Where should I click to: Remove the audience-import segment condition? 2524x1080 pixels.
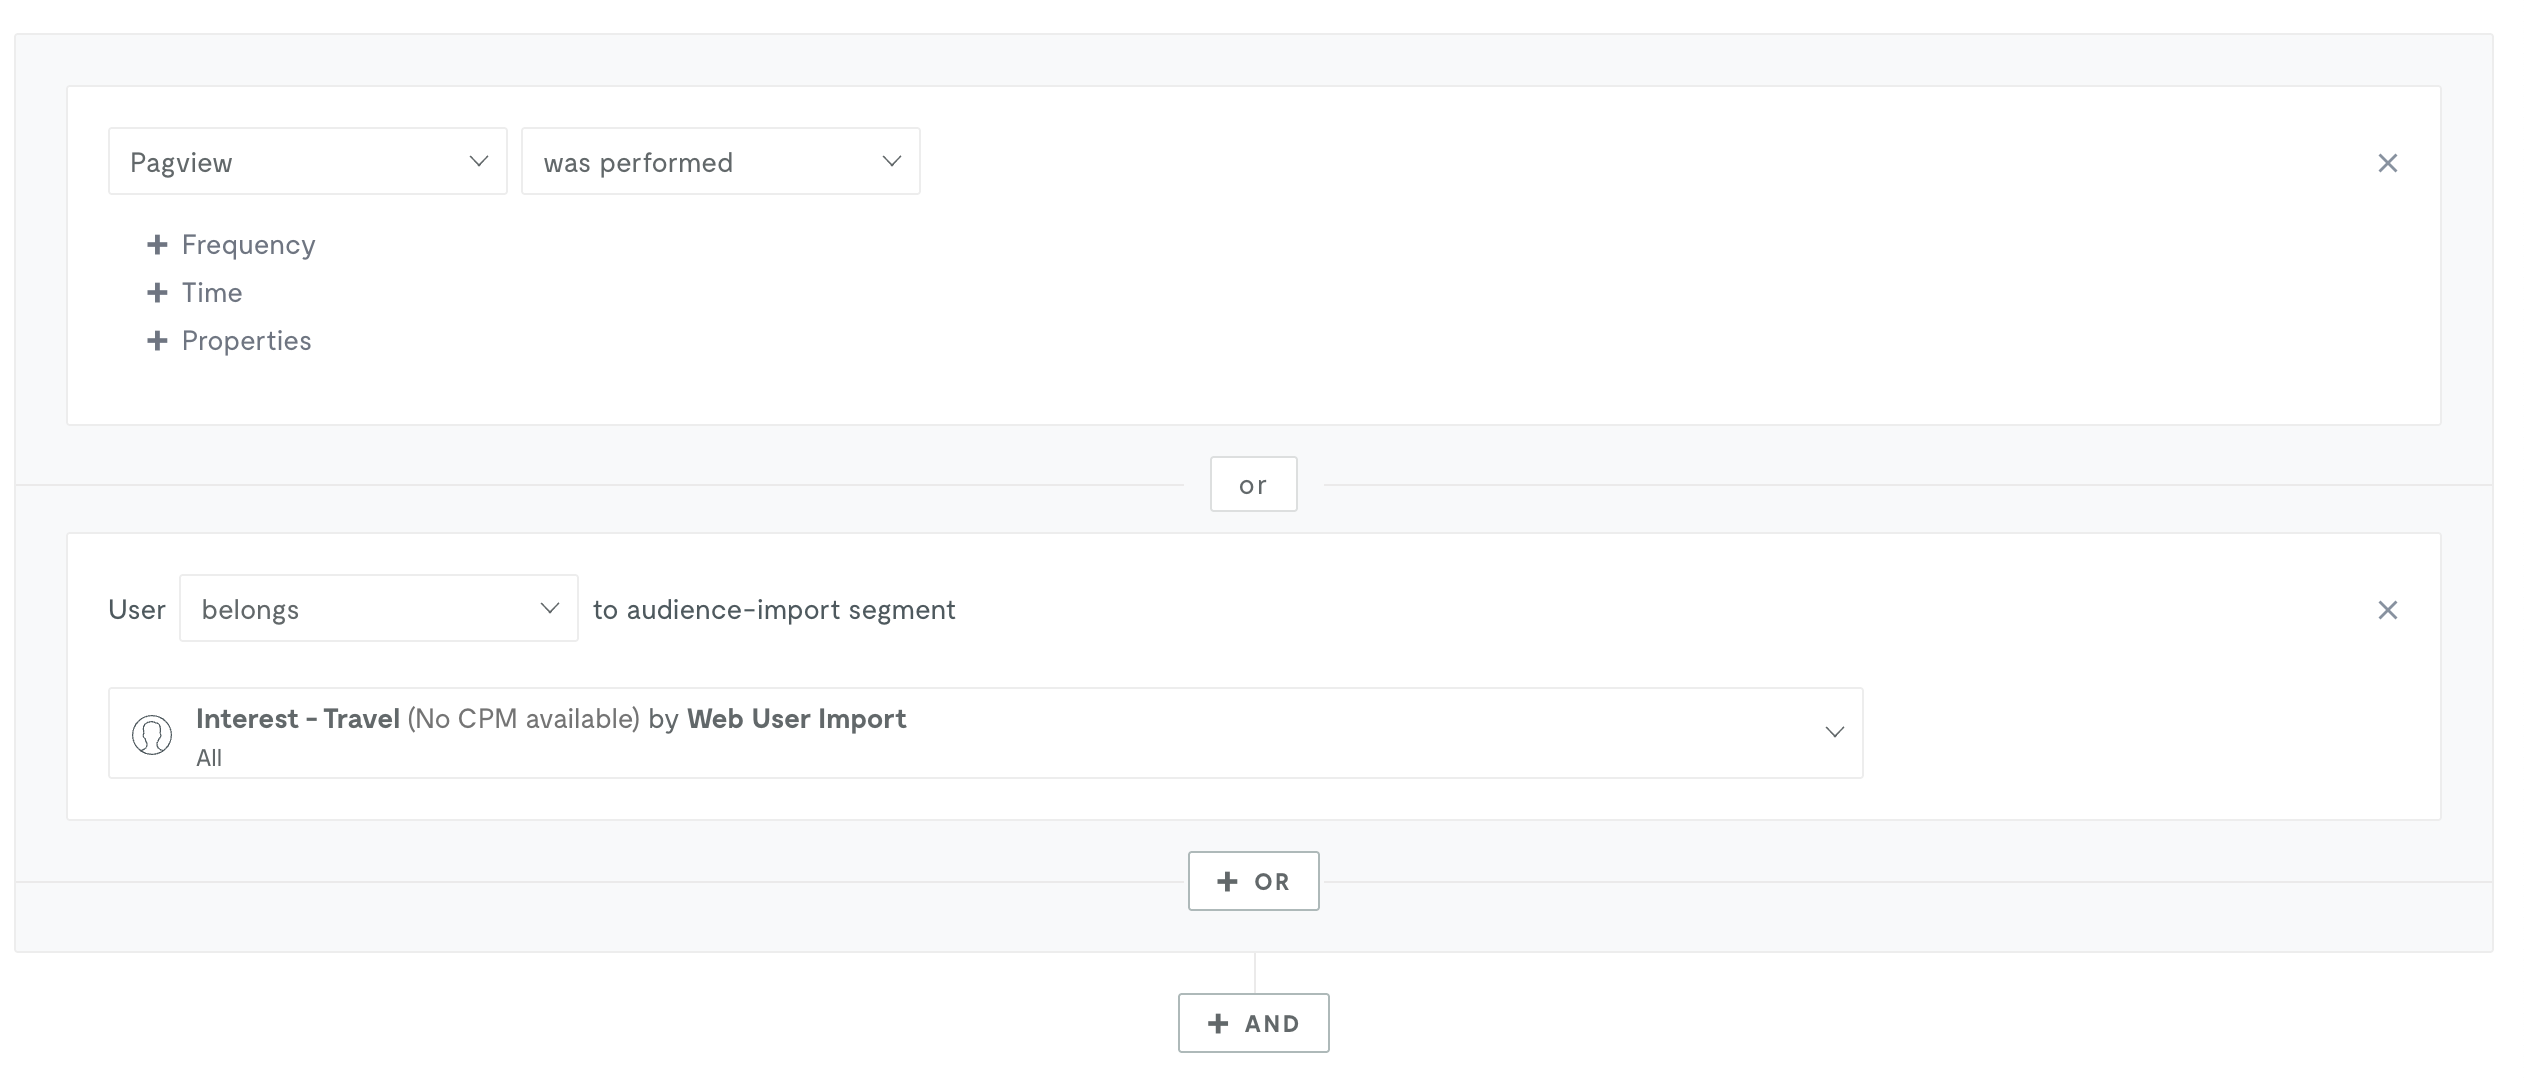point(2388,608)
